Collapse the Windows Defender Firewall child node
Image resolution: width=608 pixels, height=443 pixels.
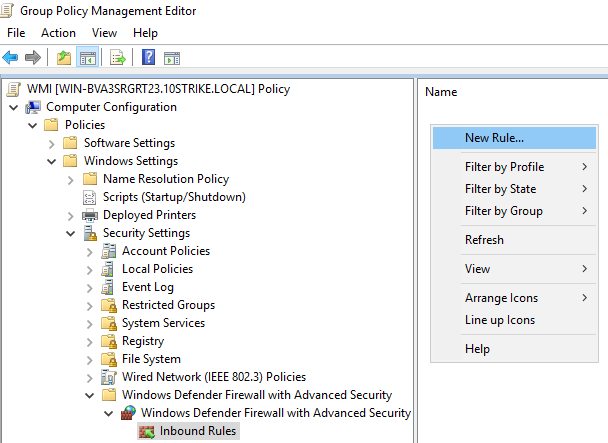tap(109, 413)
